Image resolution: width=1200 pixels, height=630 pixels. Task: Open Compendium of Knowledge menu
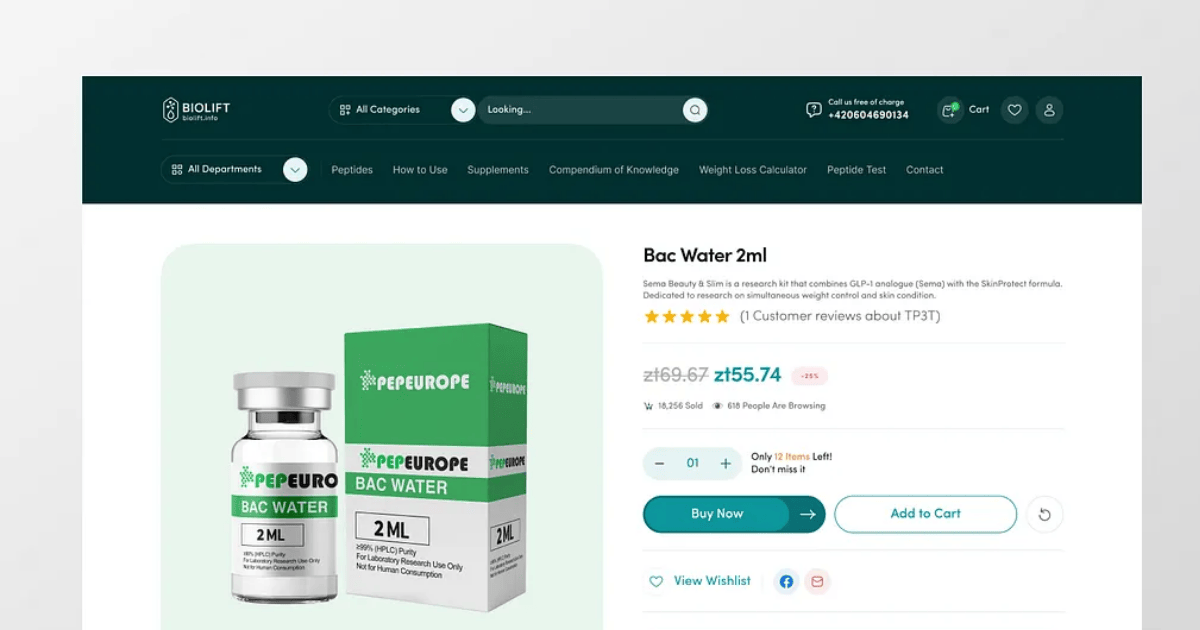(614, 170)
